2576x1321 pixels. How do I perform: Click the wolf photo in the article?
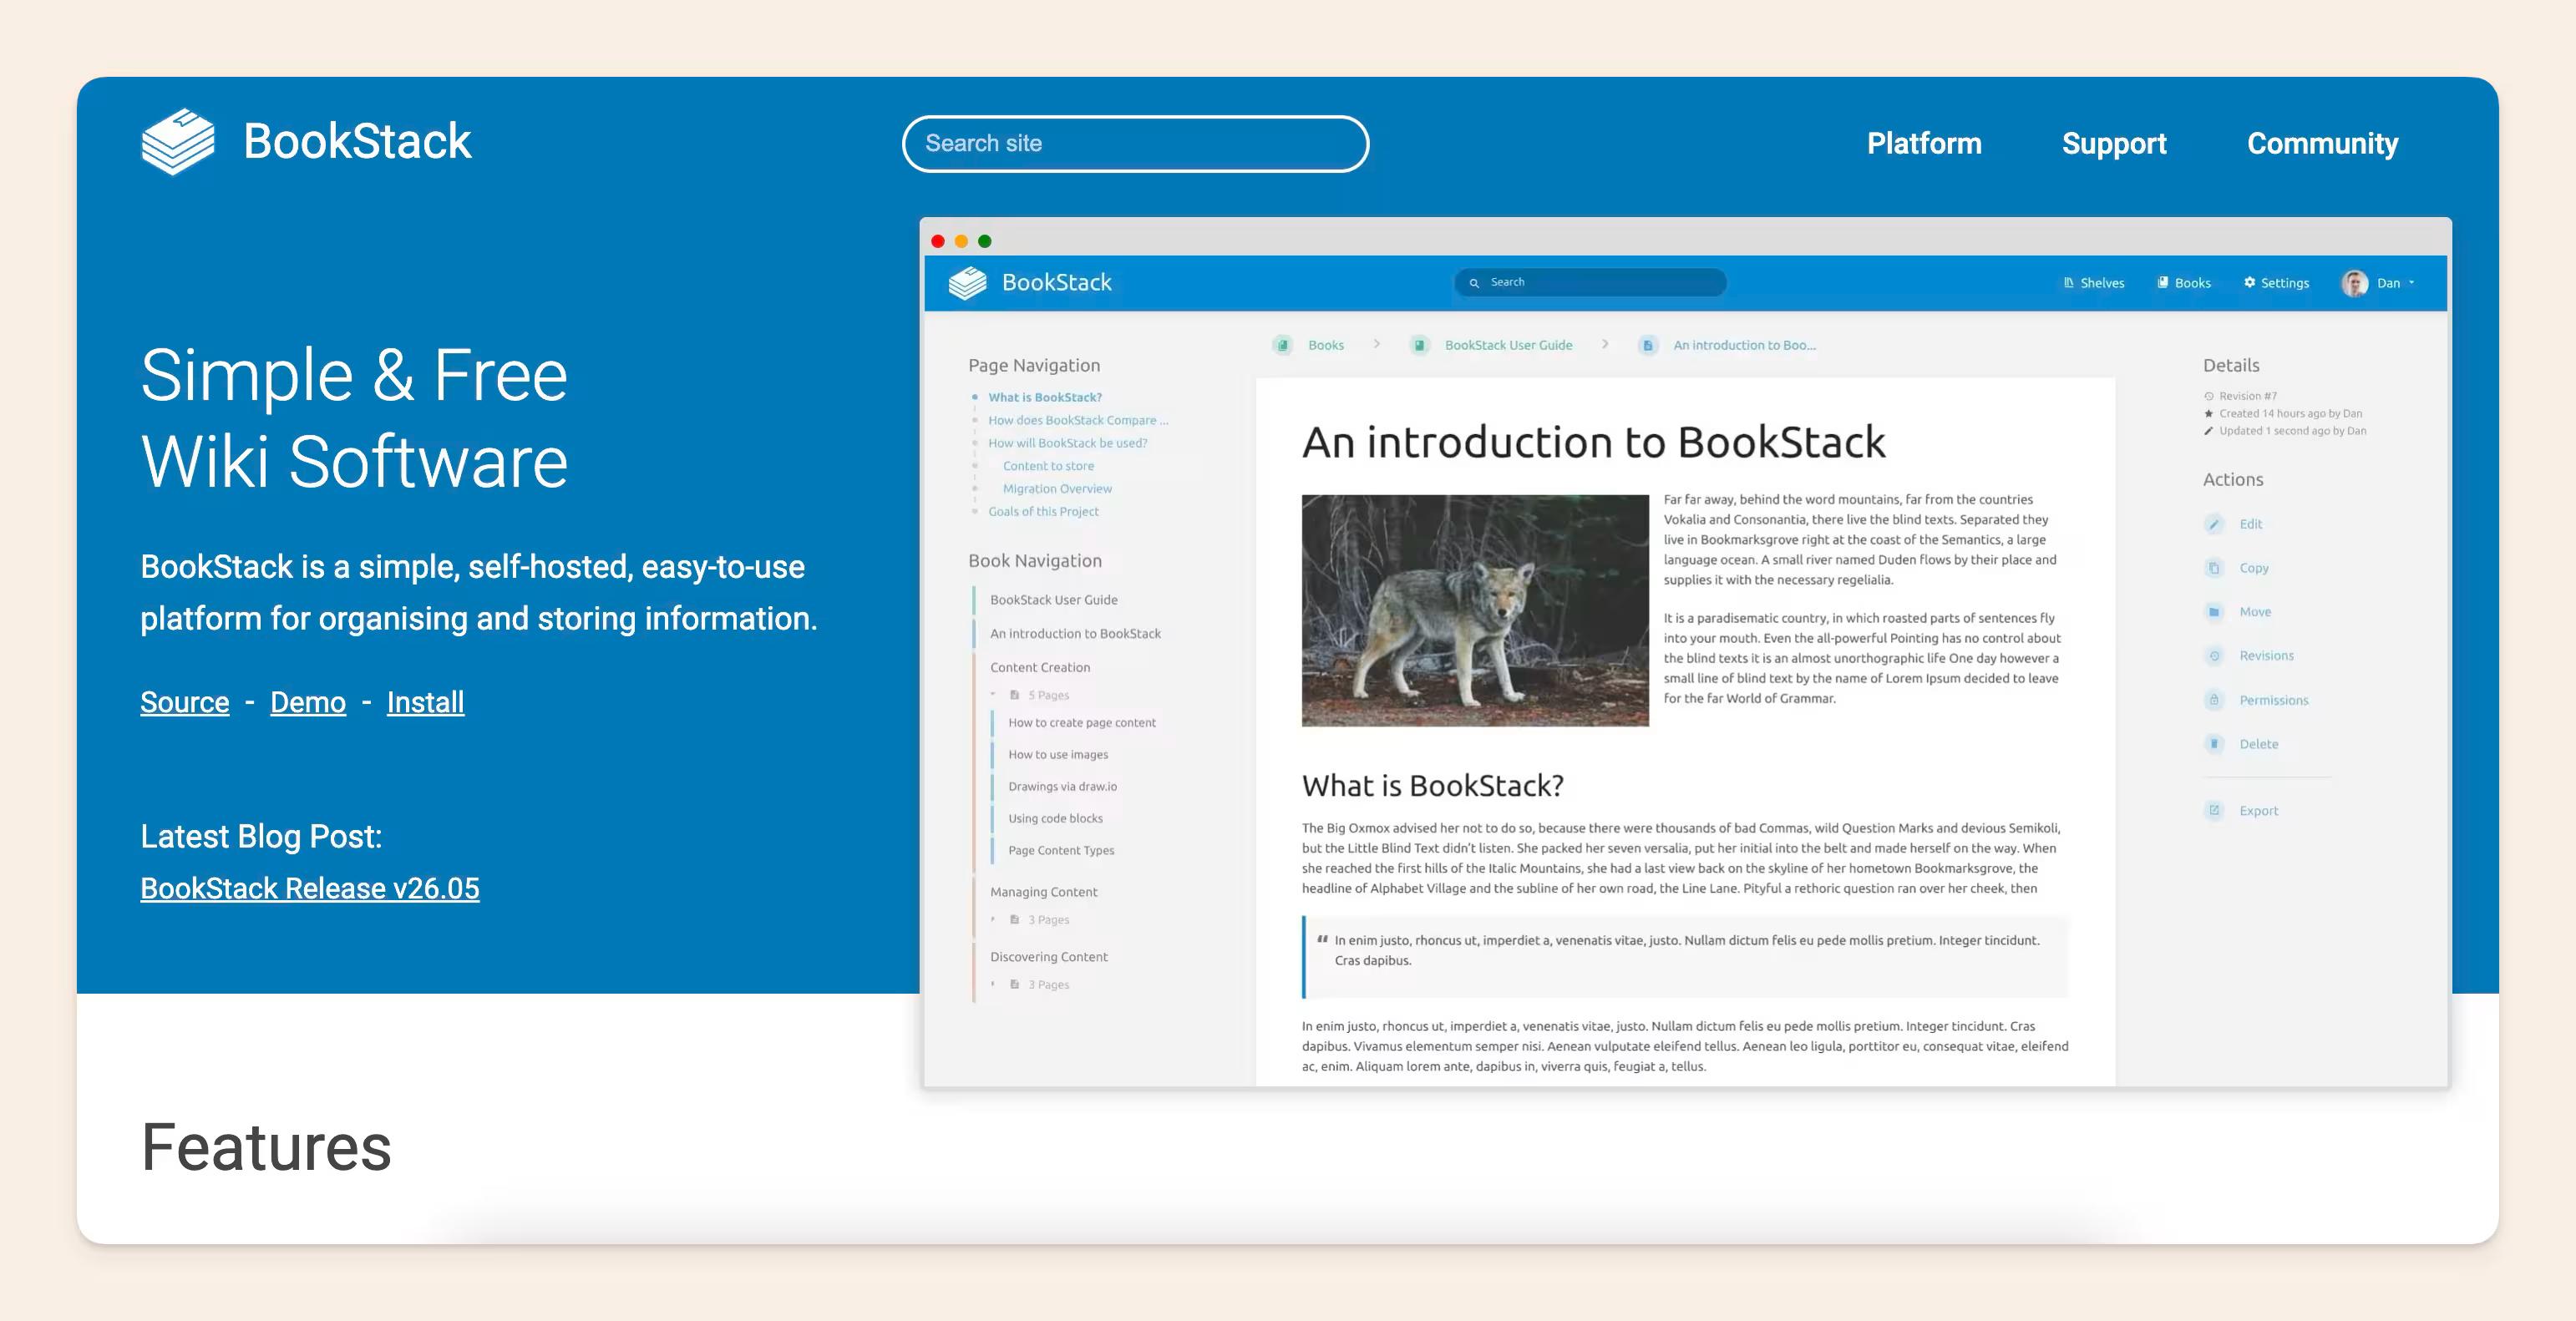[x=1475, y=610]
